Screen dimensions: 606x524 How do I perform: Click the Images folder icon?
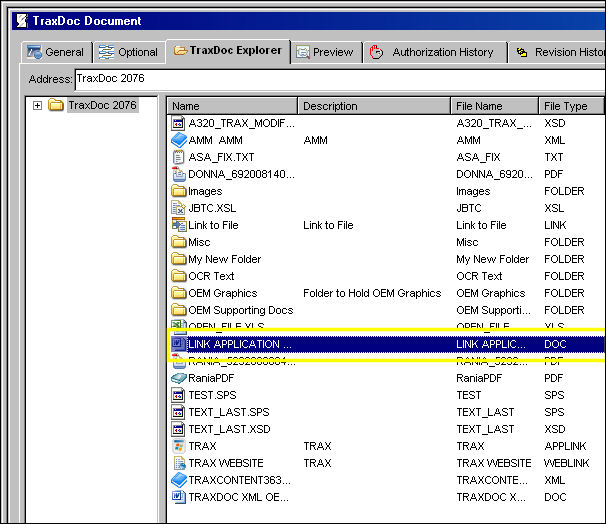coord(179,191)
